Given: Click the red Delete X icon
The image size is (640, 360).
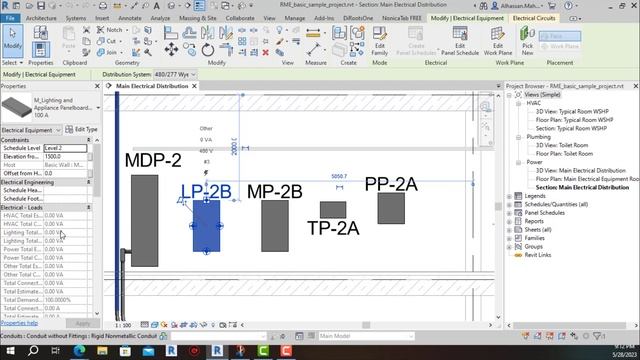Looking at the screenshot, I should [x=266, y=52].
